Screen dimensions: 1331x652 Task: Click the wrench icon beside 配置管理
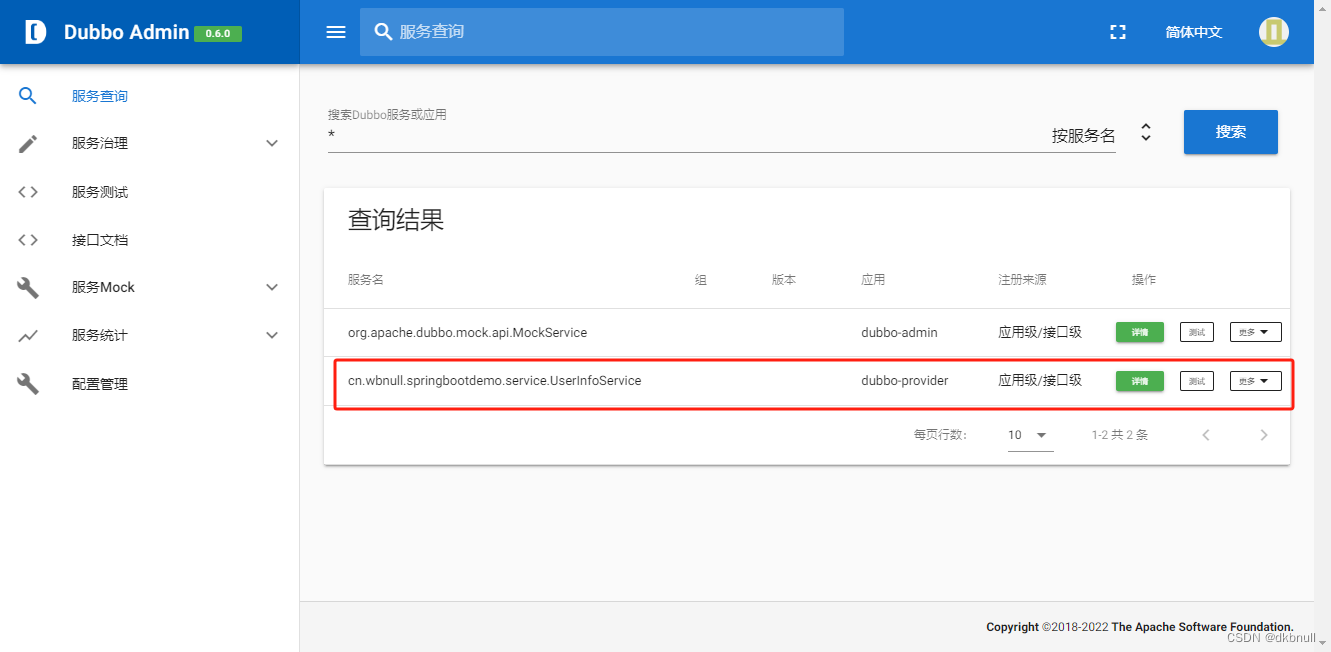tap(28, 384)
